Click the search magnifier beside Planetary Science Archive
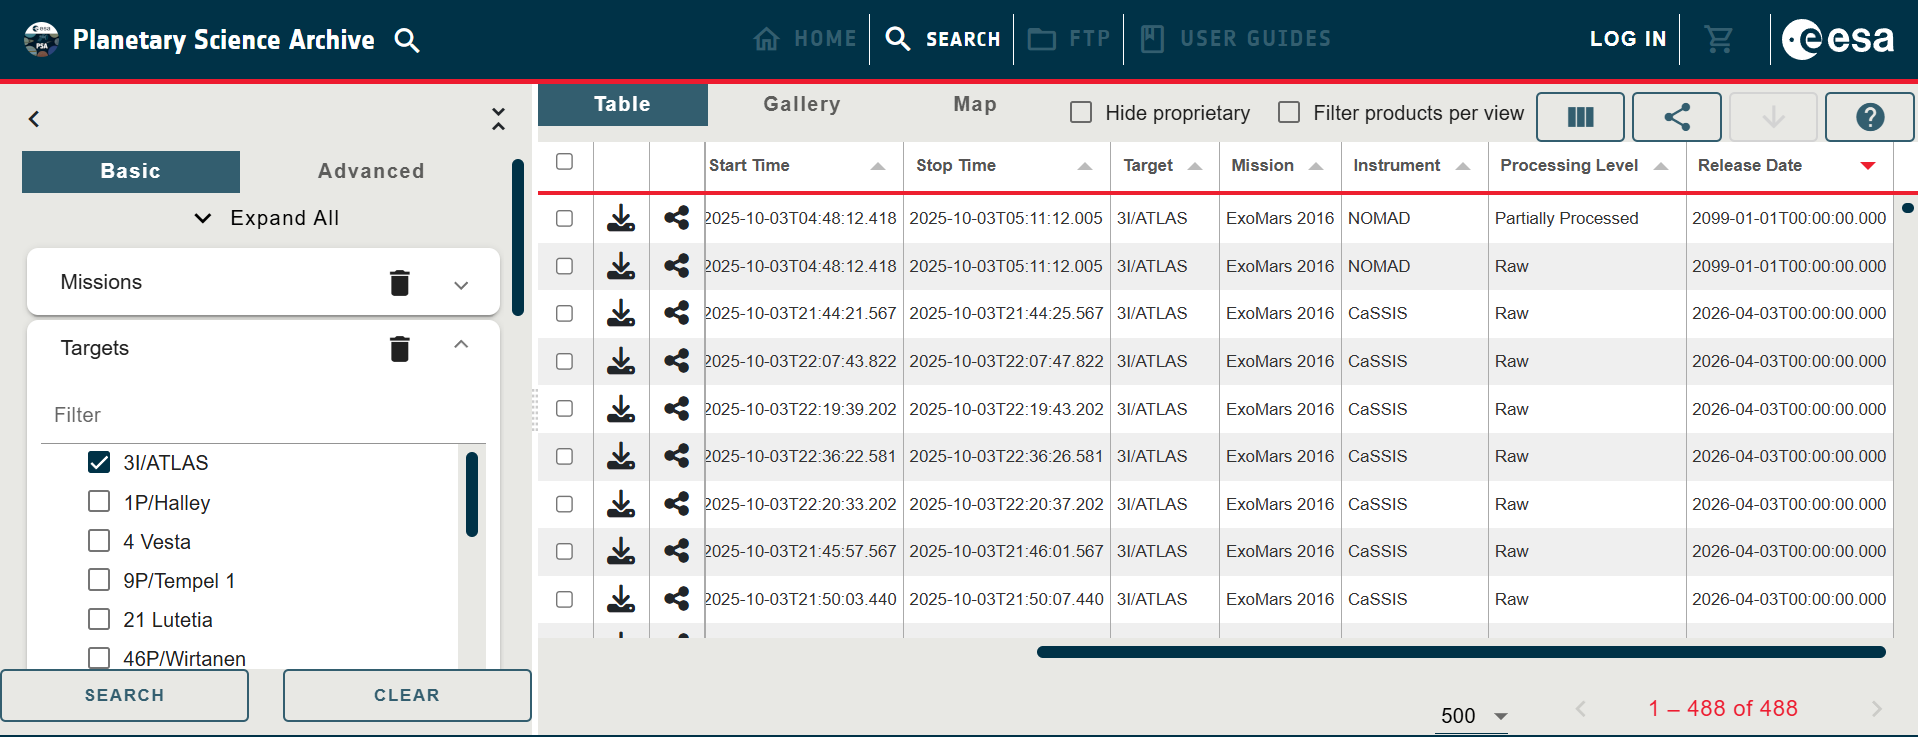This screenshot has width=1918, height=751. click(x=406, y=40)
